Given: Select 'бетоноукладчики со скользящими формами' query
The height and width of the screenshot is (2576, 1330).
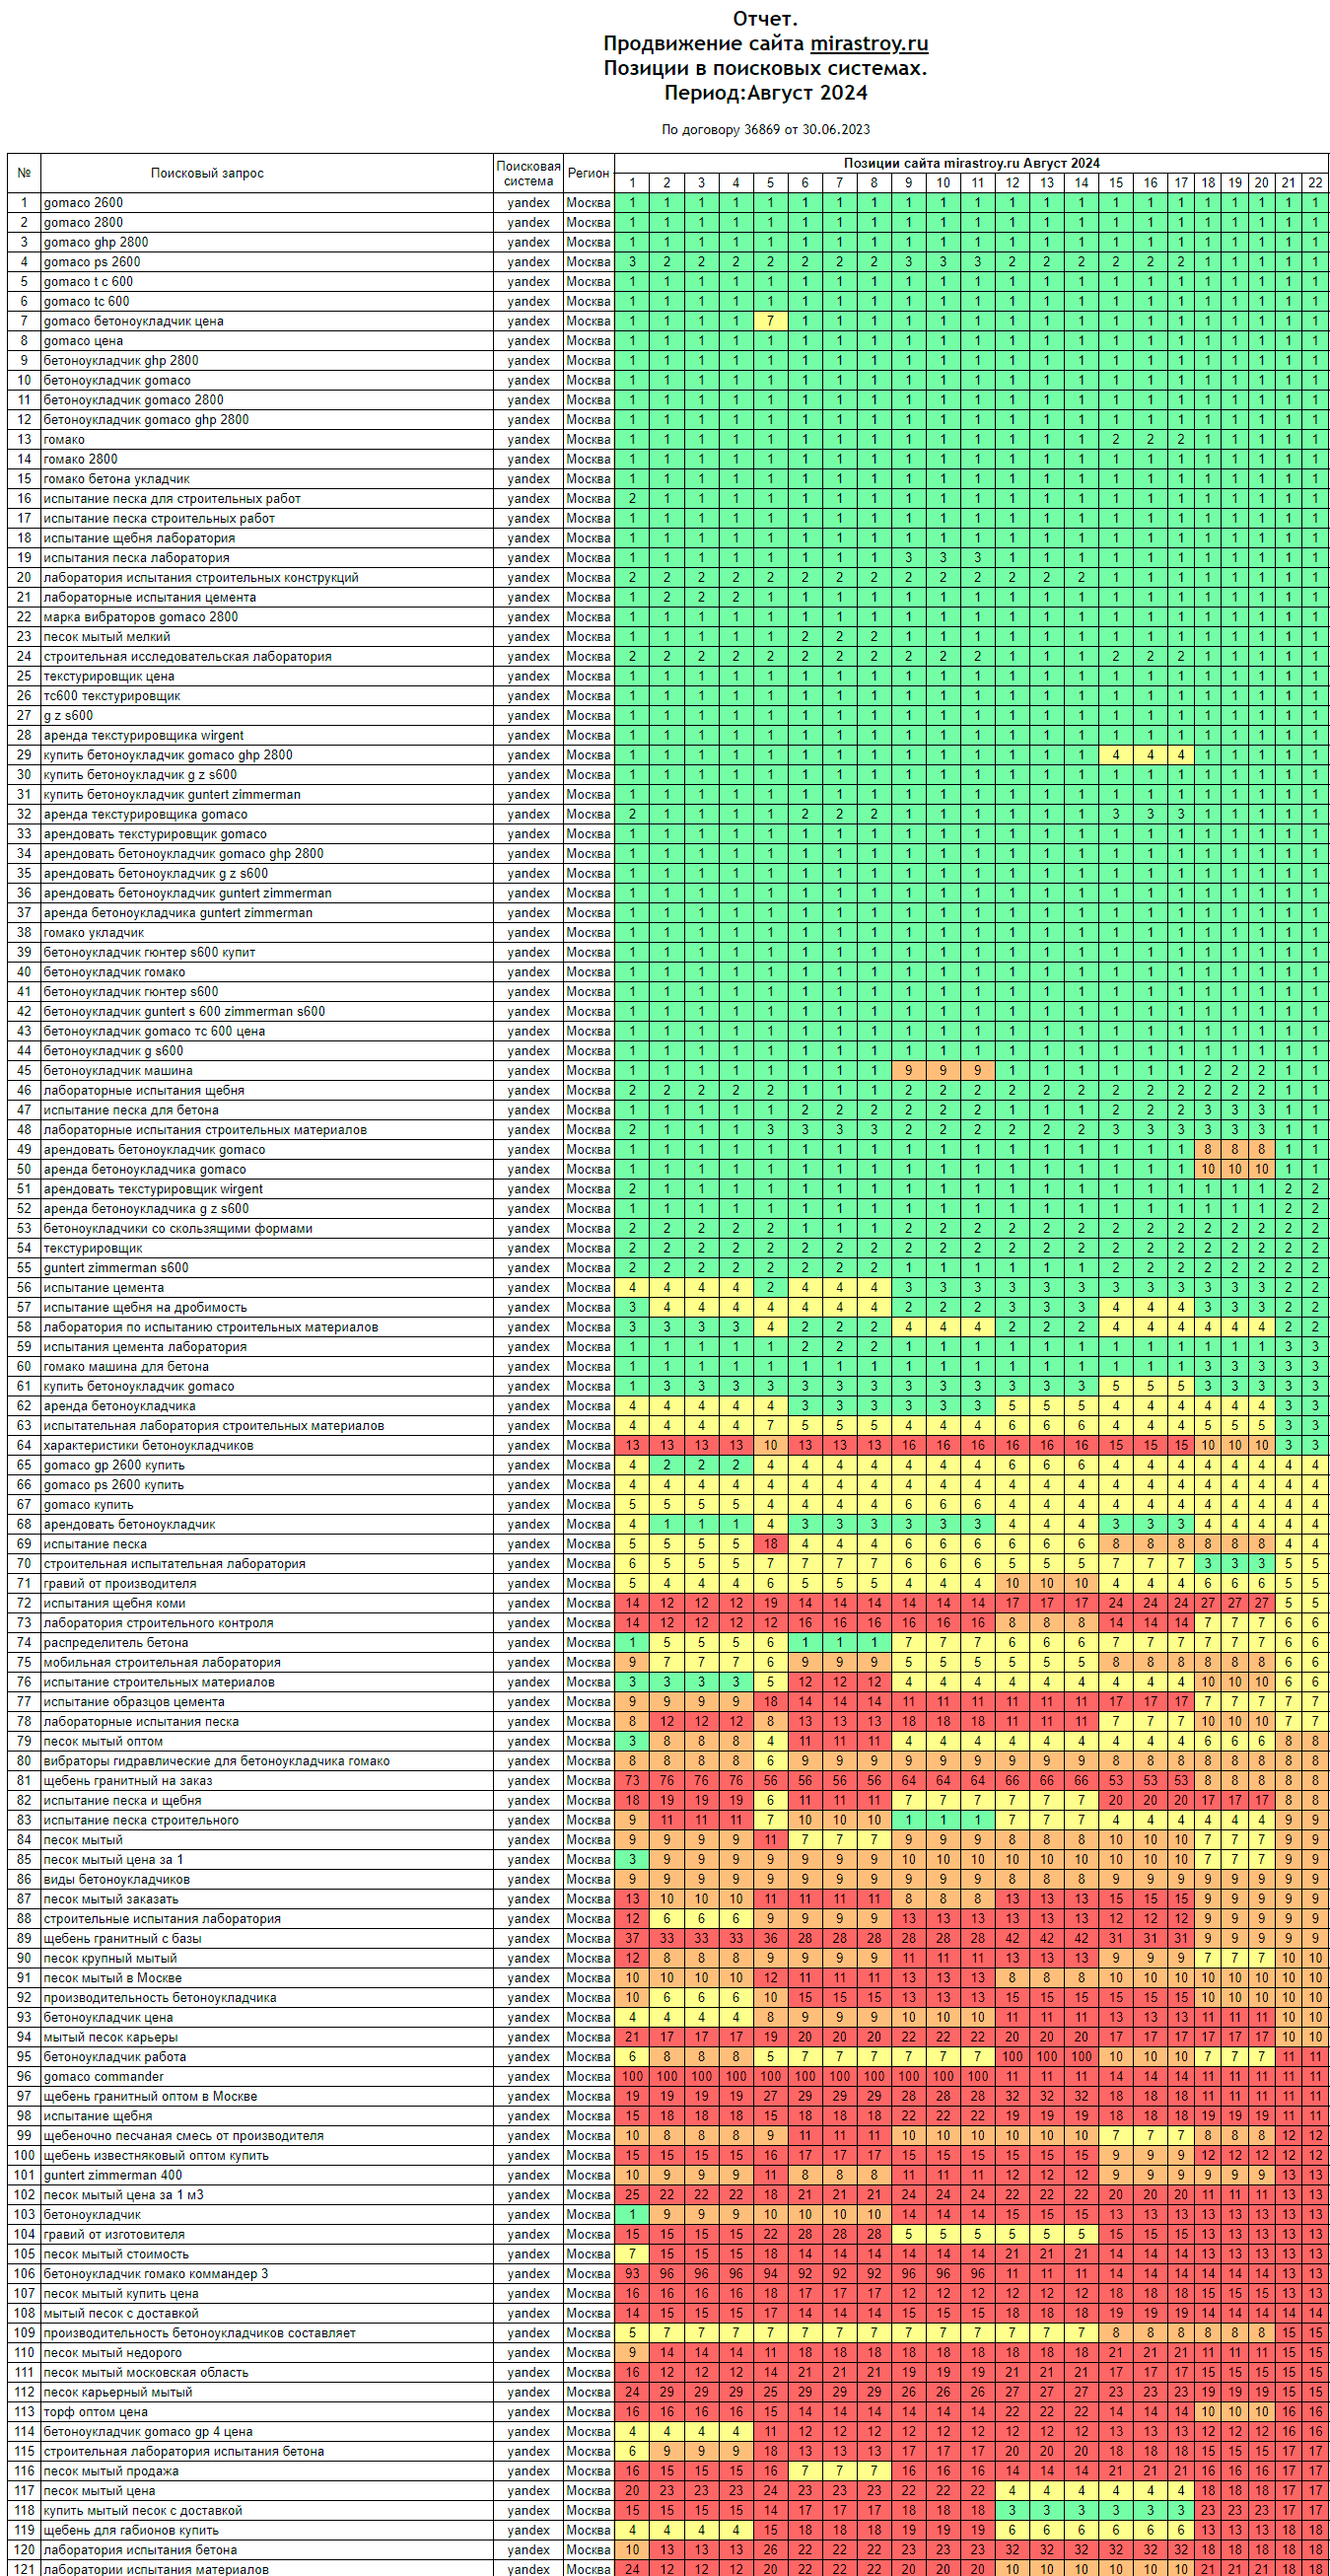Looking at the screenshot, I should pyautogui.click(x=178, y=1229).
